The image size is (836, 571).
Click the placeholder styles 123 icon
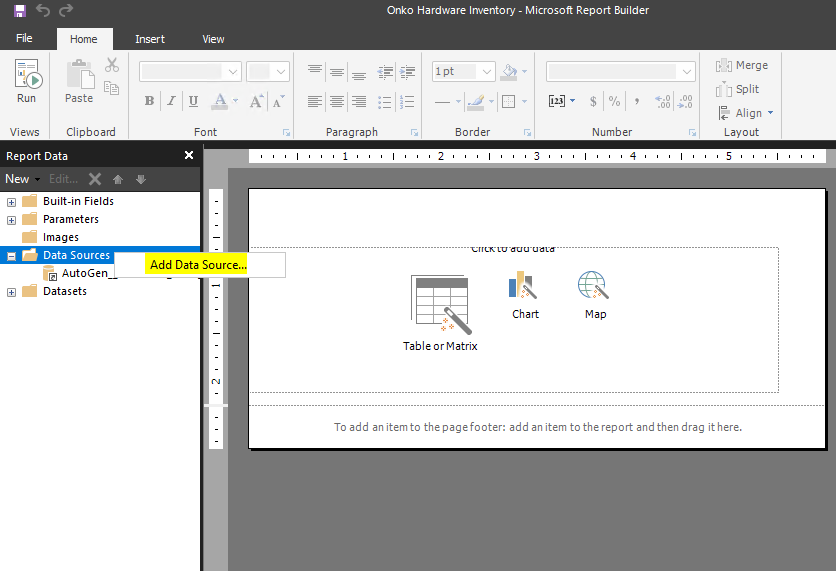point(557,101)
